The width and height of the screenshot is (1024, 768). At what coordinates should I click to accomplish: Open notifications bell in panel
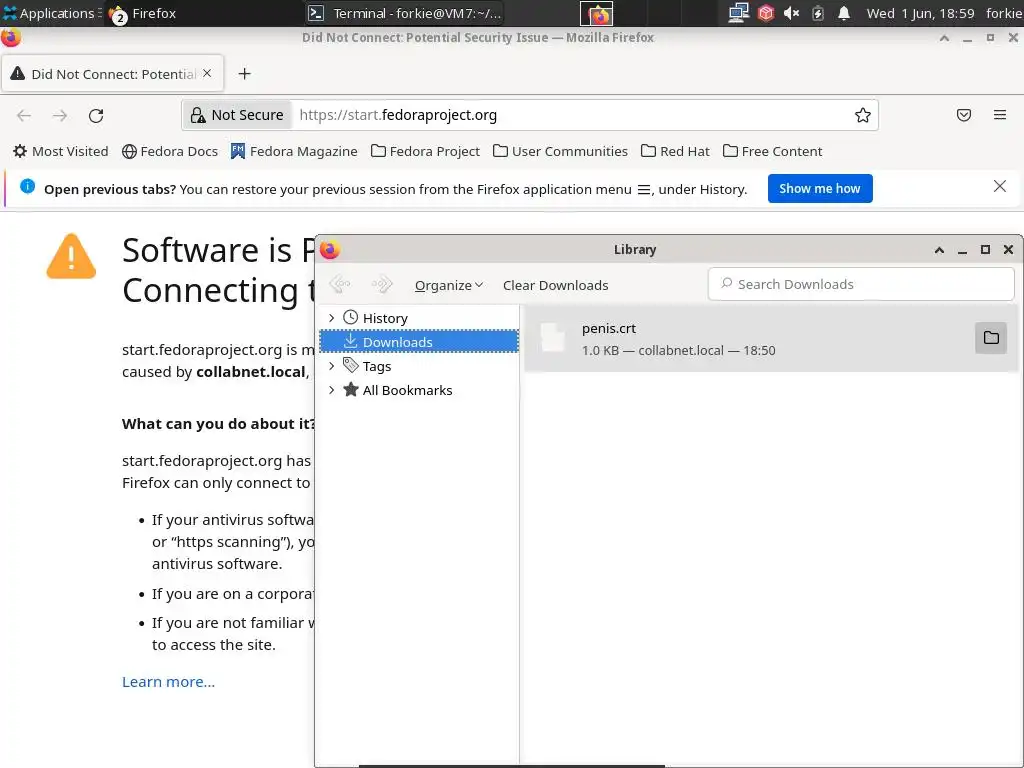click(844, 13)
